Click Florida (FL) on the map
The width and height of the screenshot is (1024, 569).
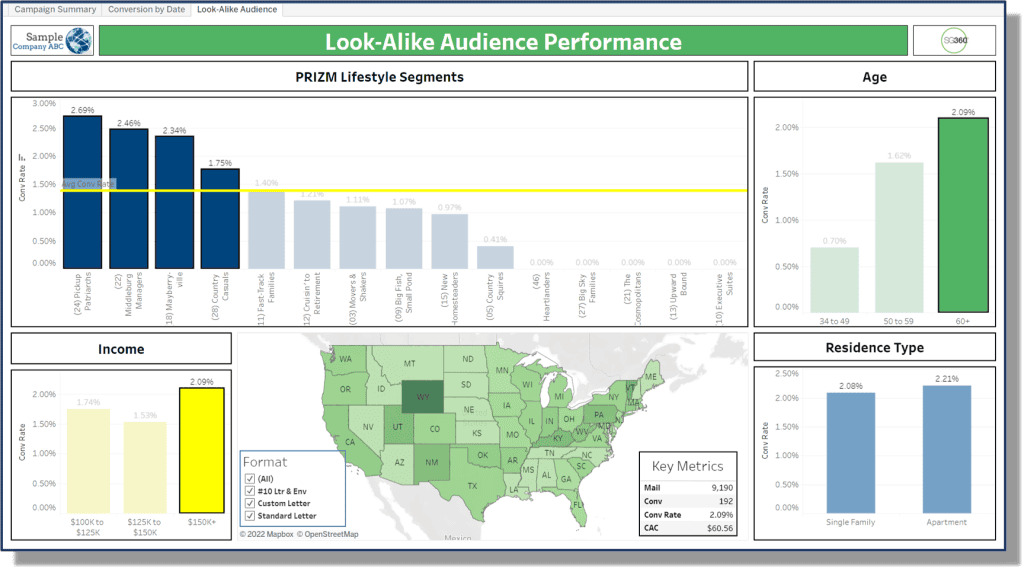(577, 505)
